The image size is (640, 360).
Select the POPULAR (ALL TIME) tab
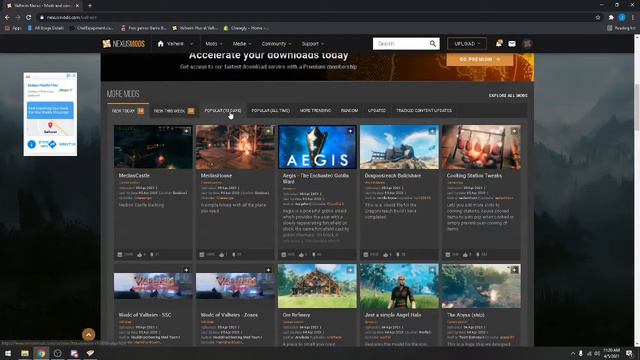point(271,111)
